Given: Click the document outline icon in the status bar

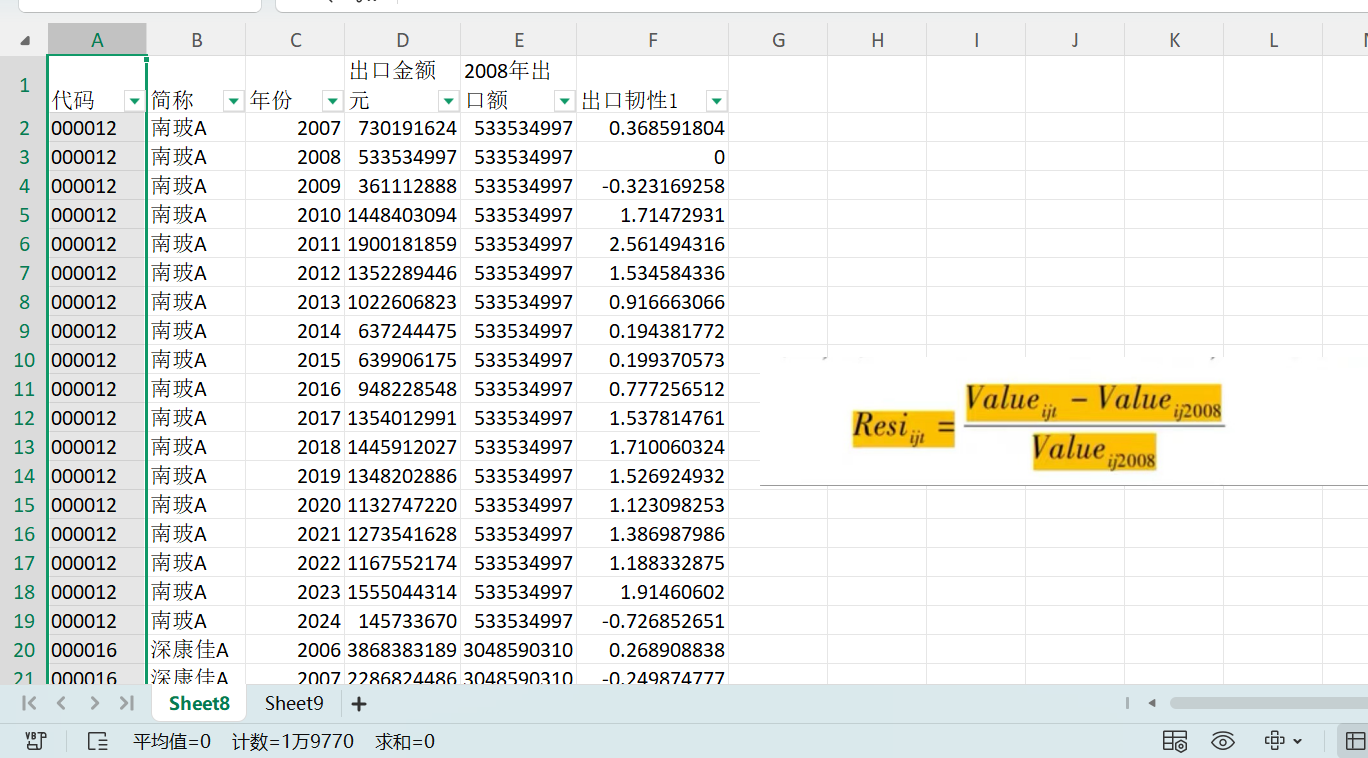Looking at the screenshot, I should click(97, 741).
